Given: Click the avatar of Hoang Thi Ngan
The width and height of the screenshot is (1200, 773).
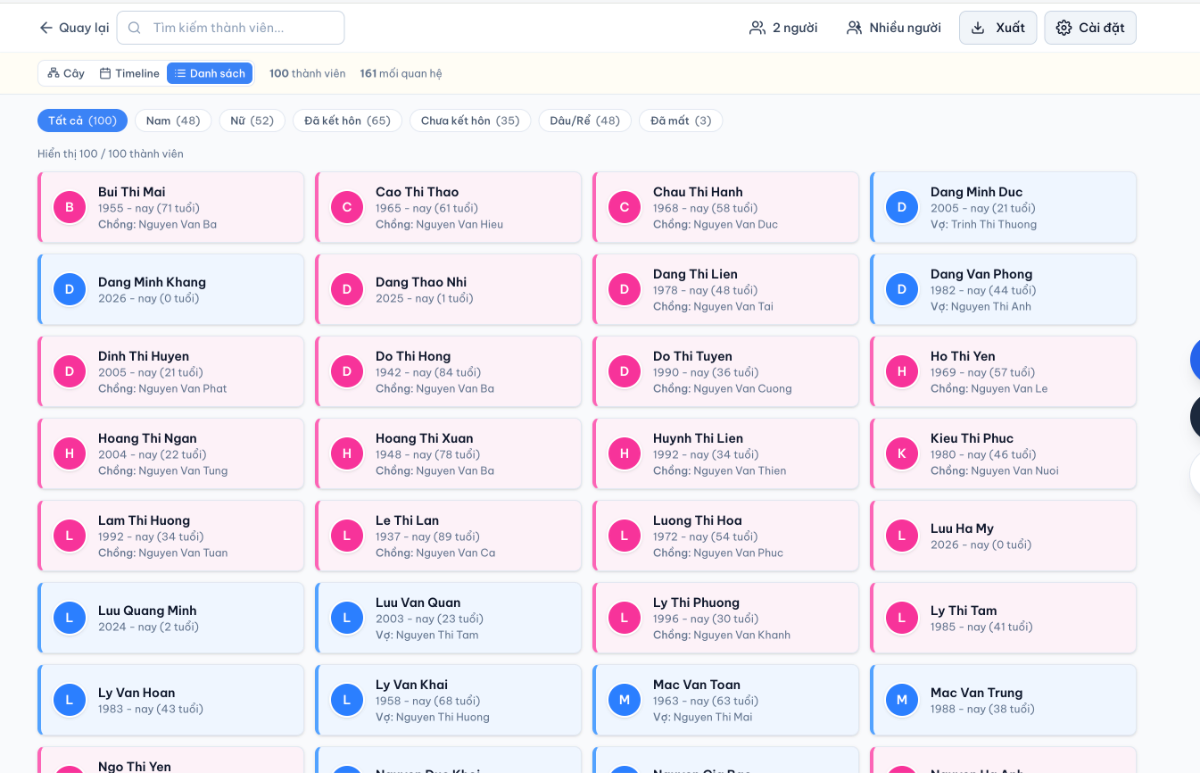Looking at the screenshot, I should (x=69, y=453).
